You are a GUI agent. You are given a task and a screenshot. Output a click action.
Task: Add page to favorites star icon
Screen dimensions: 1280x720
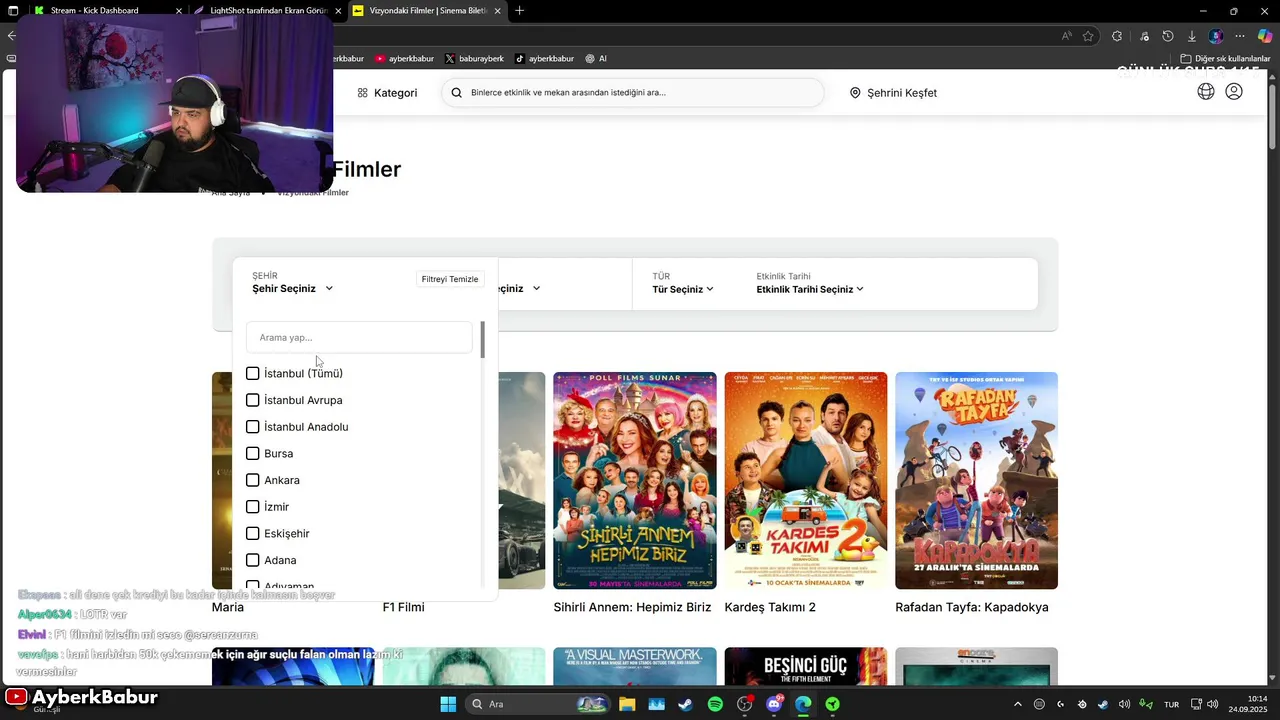point(1088,36)
